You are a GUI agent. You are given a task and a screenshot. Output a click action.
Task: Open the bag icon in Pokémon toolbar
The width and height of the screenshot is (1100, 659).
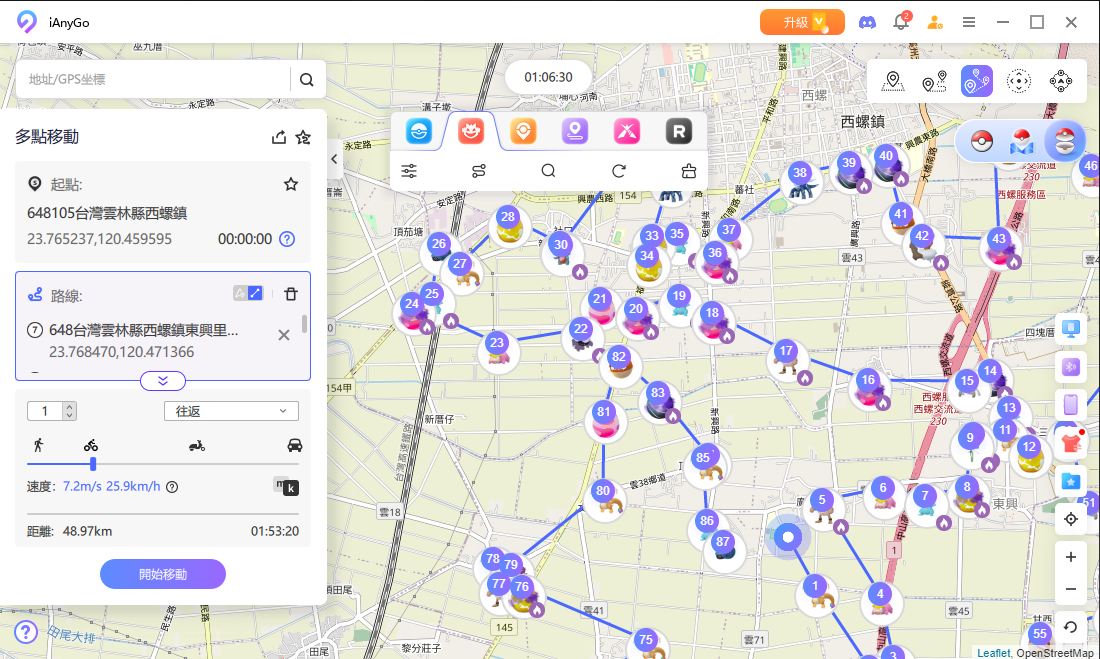689,171
